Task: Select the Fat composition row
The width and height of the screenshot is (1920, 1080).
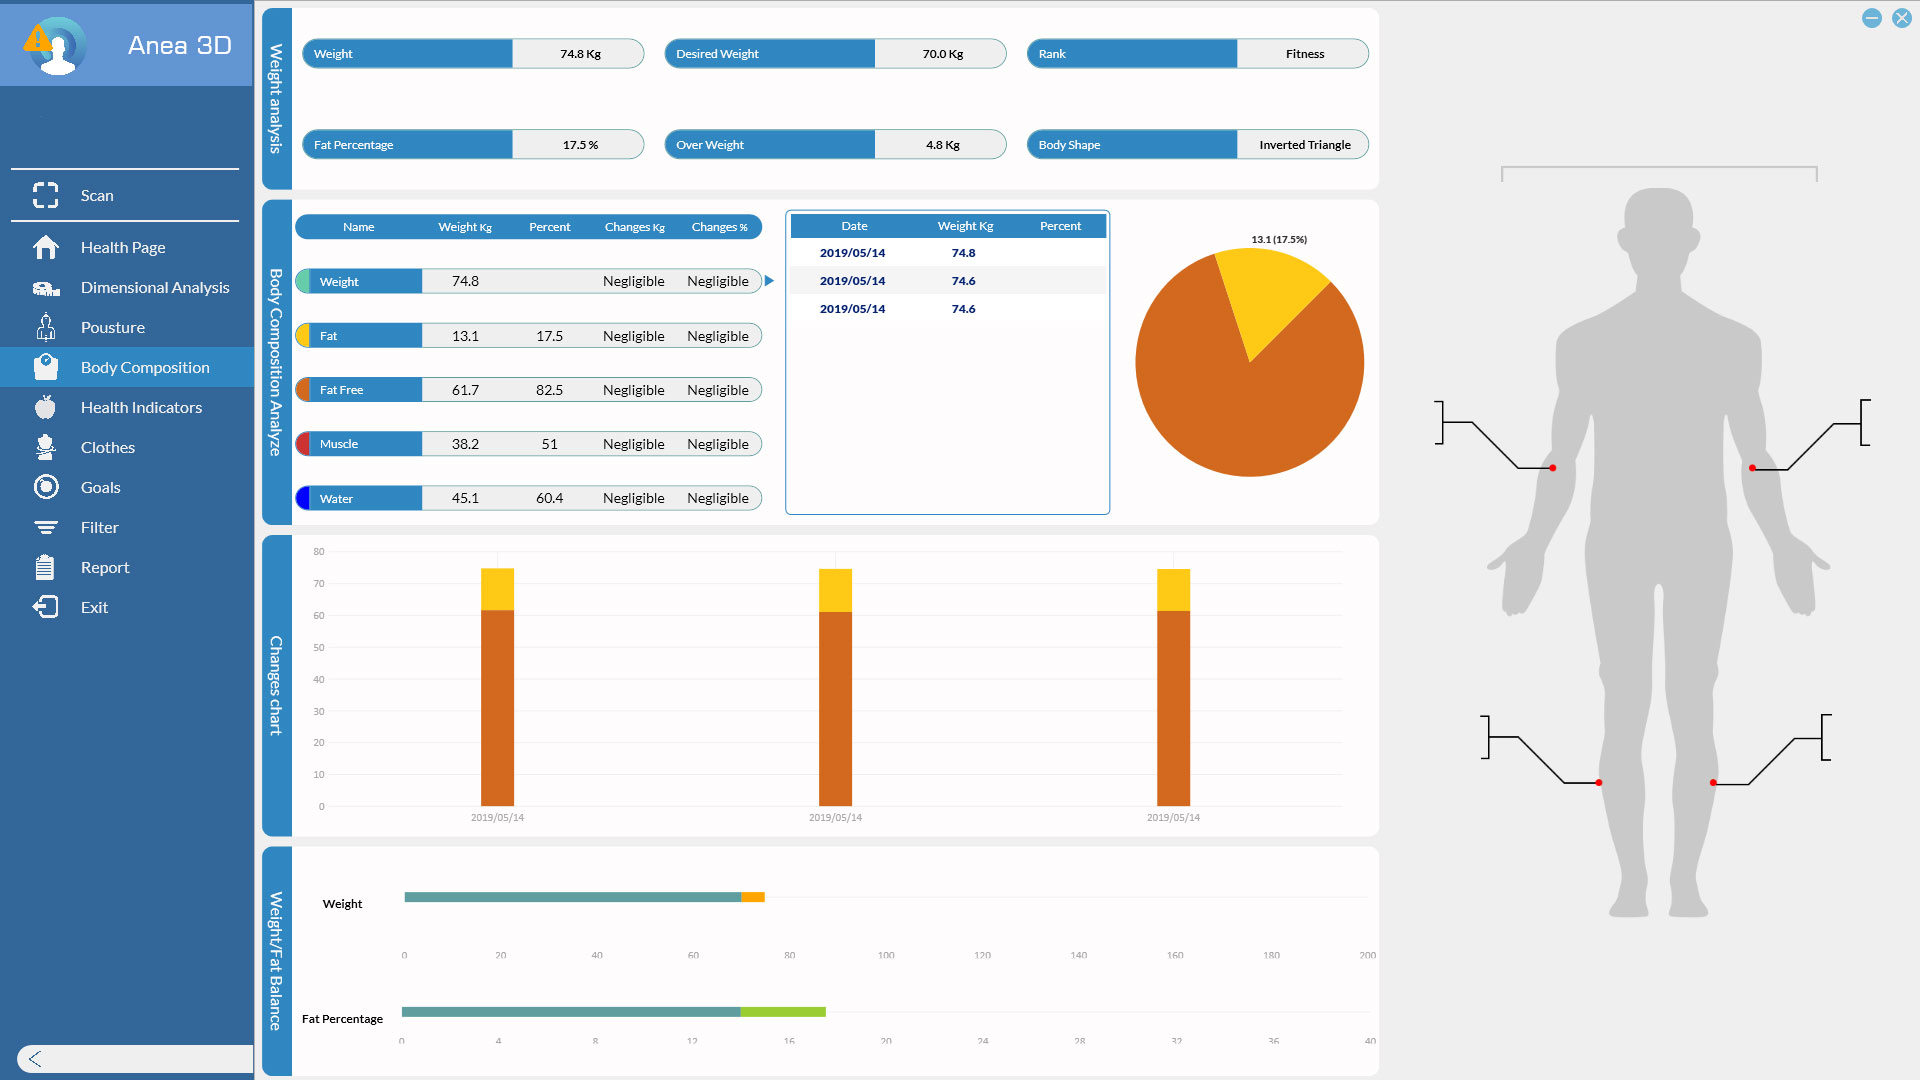Action: [x=528, y=336]
